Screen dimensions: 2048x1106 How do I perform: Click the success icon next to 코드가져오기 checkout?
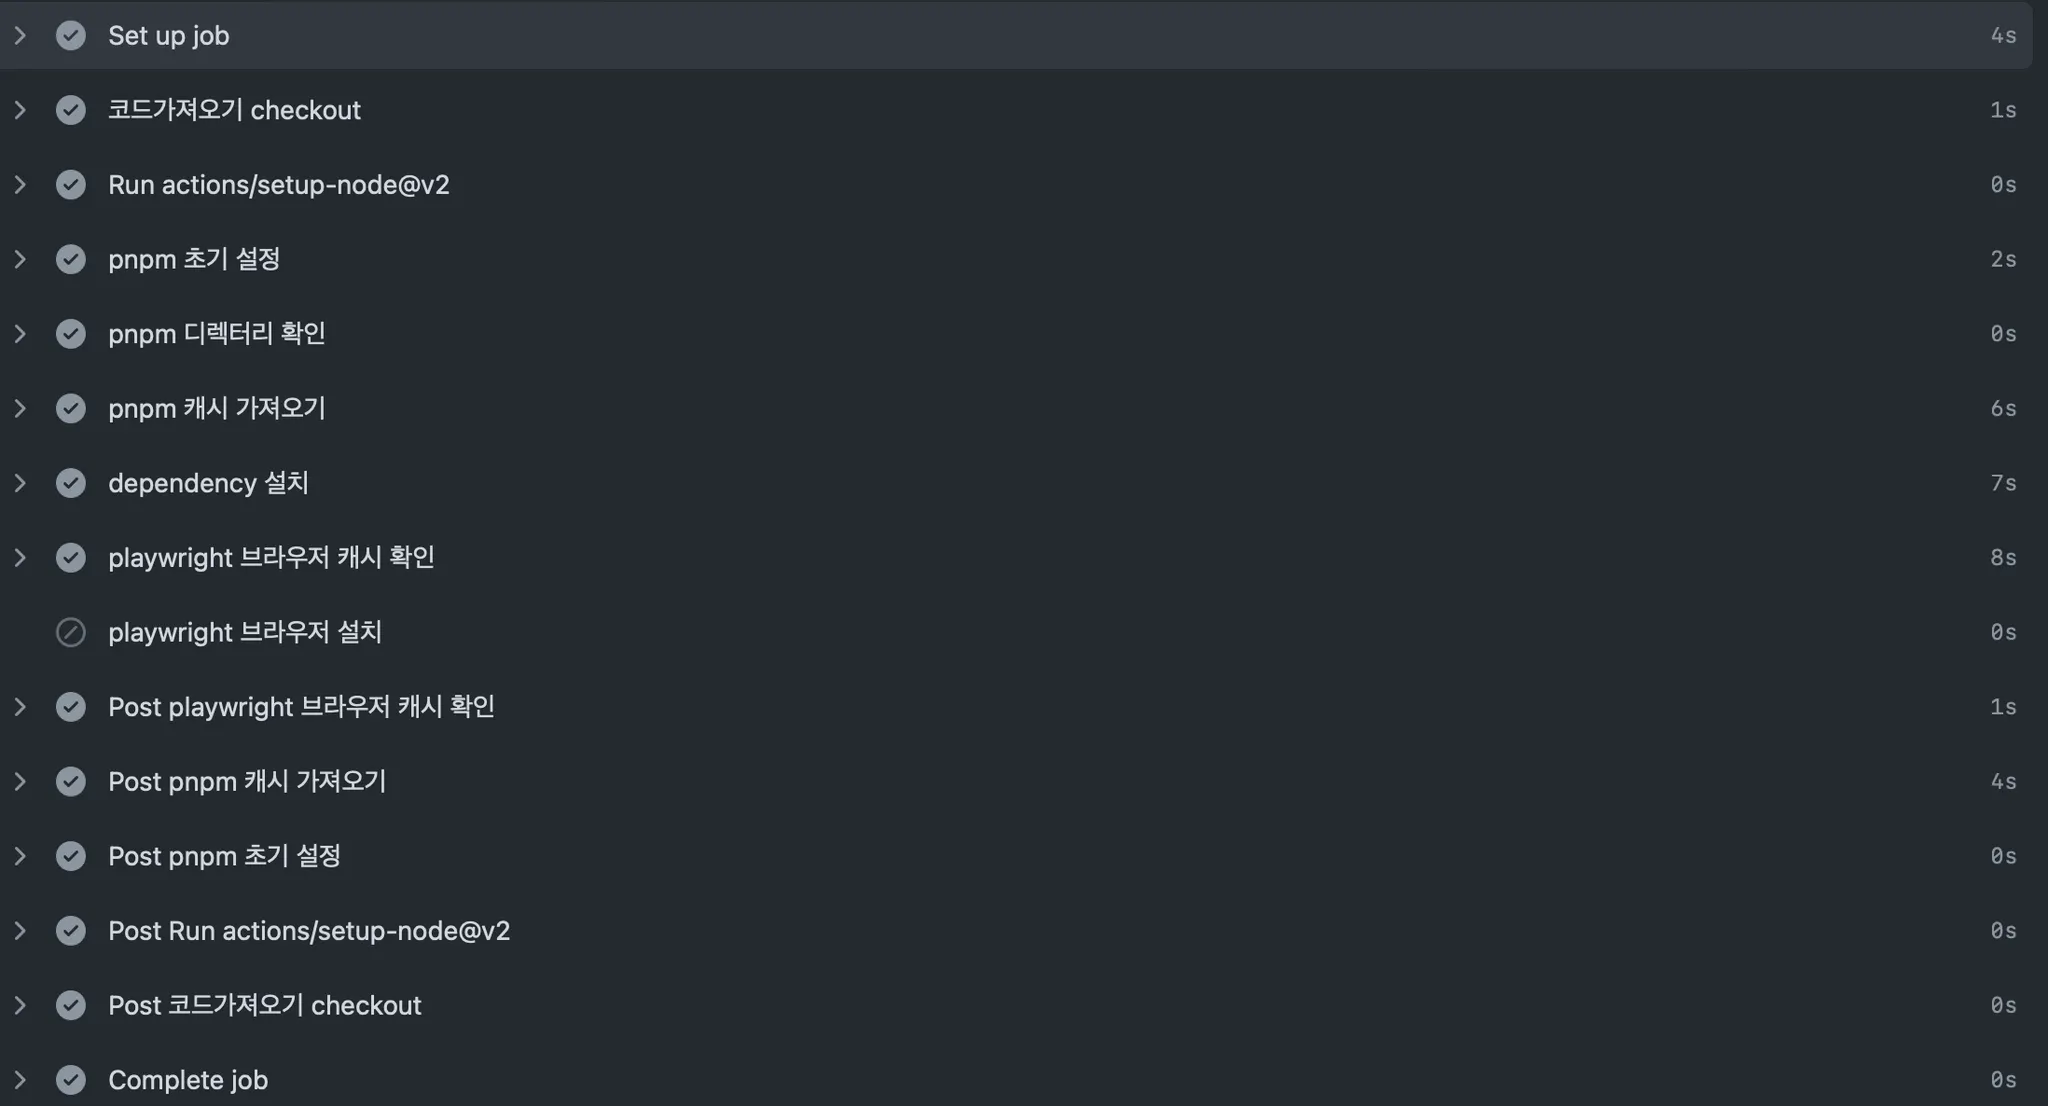click(70, 110)
